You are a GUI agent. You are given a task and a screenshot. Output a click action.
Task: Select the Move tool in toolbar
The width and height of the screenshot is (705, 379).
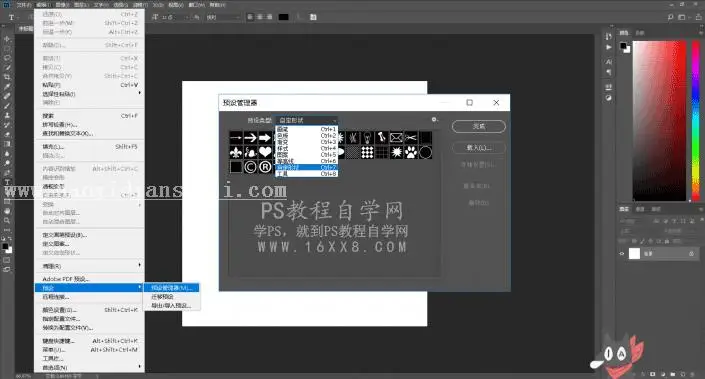[x=7, y=39]
